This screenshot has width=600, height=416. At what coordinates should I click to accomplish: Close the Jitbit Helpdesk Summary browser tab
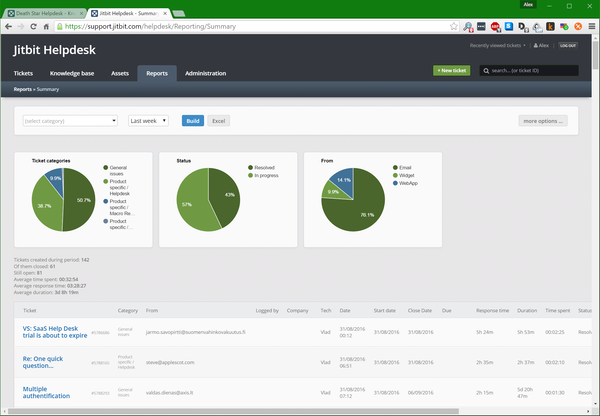click(165, 13)
